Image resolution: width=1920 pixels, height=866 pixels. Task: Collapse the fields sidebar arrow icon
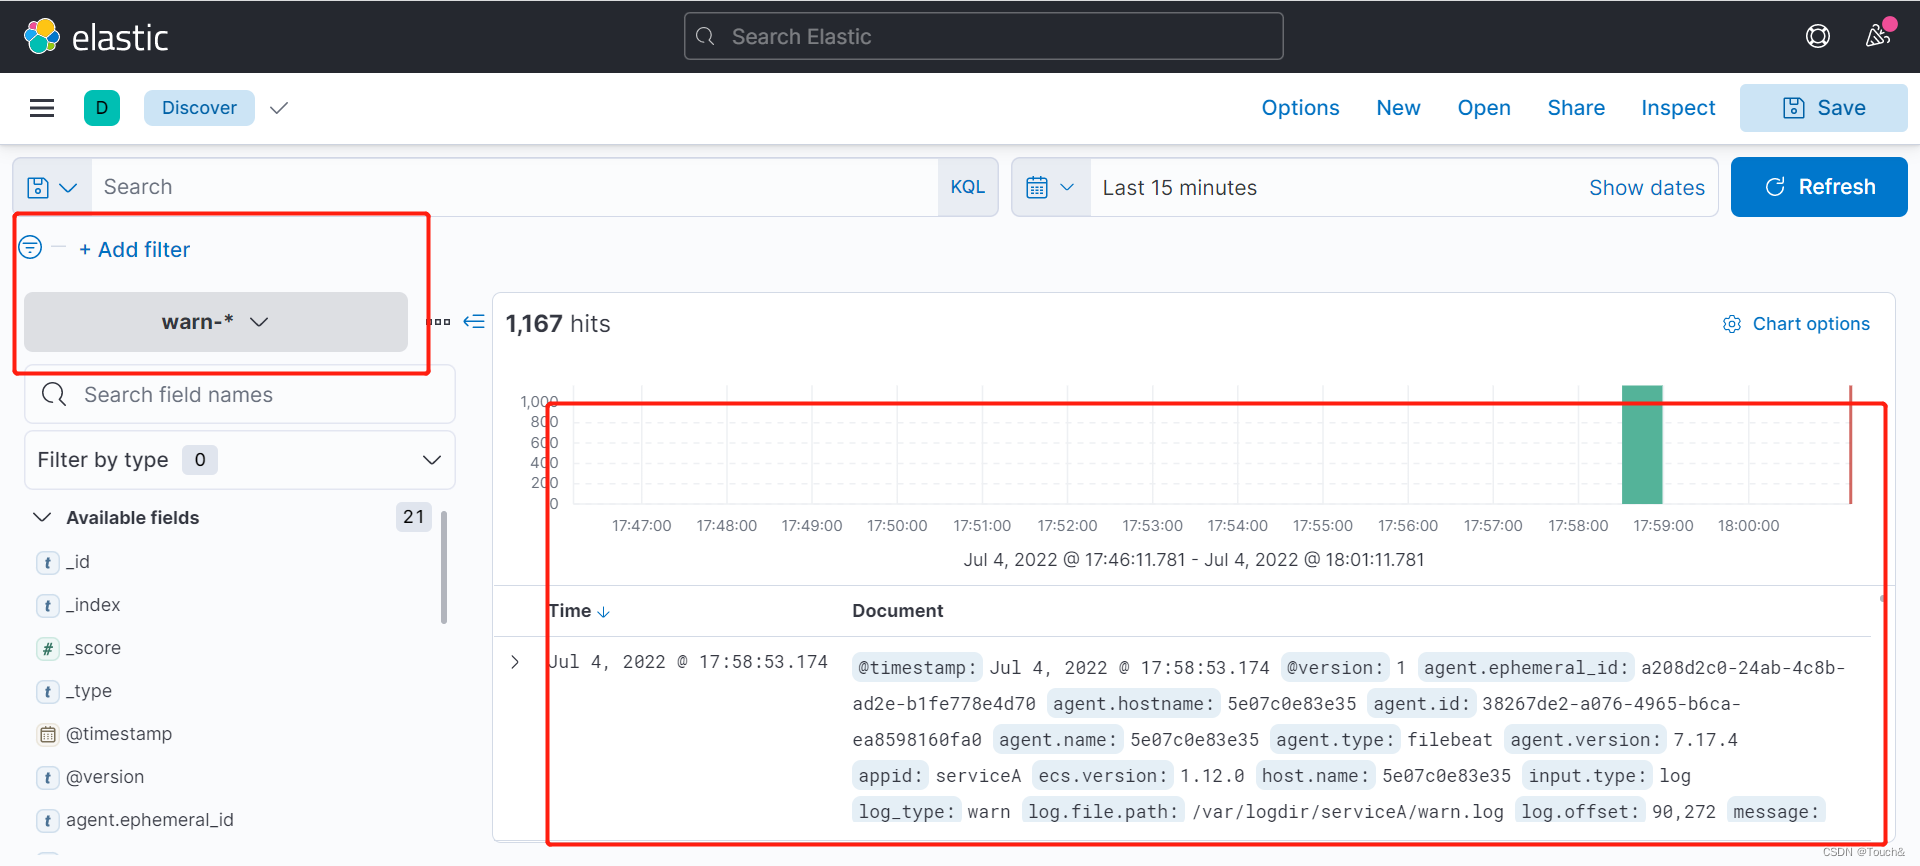(474, 321)
